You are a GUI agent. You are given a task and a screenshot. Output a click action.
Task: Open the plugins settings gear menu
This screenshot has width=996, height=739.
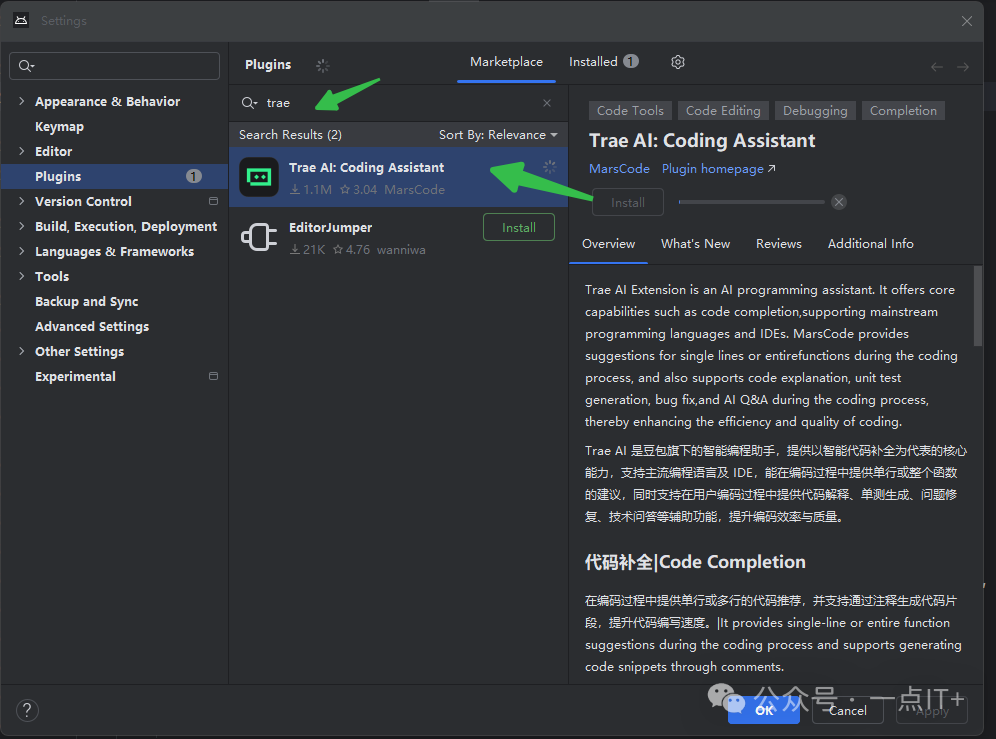678,62
